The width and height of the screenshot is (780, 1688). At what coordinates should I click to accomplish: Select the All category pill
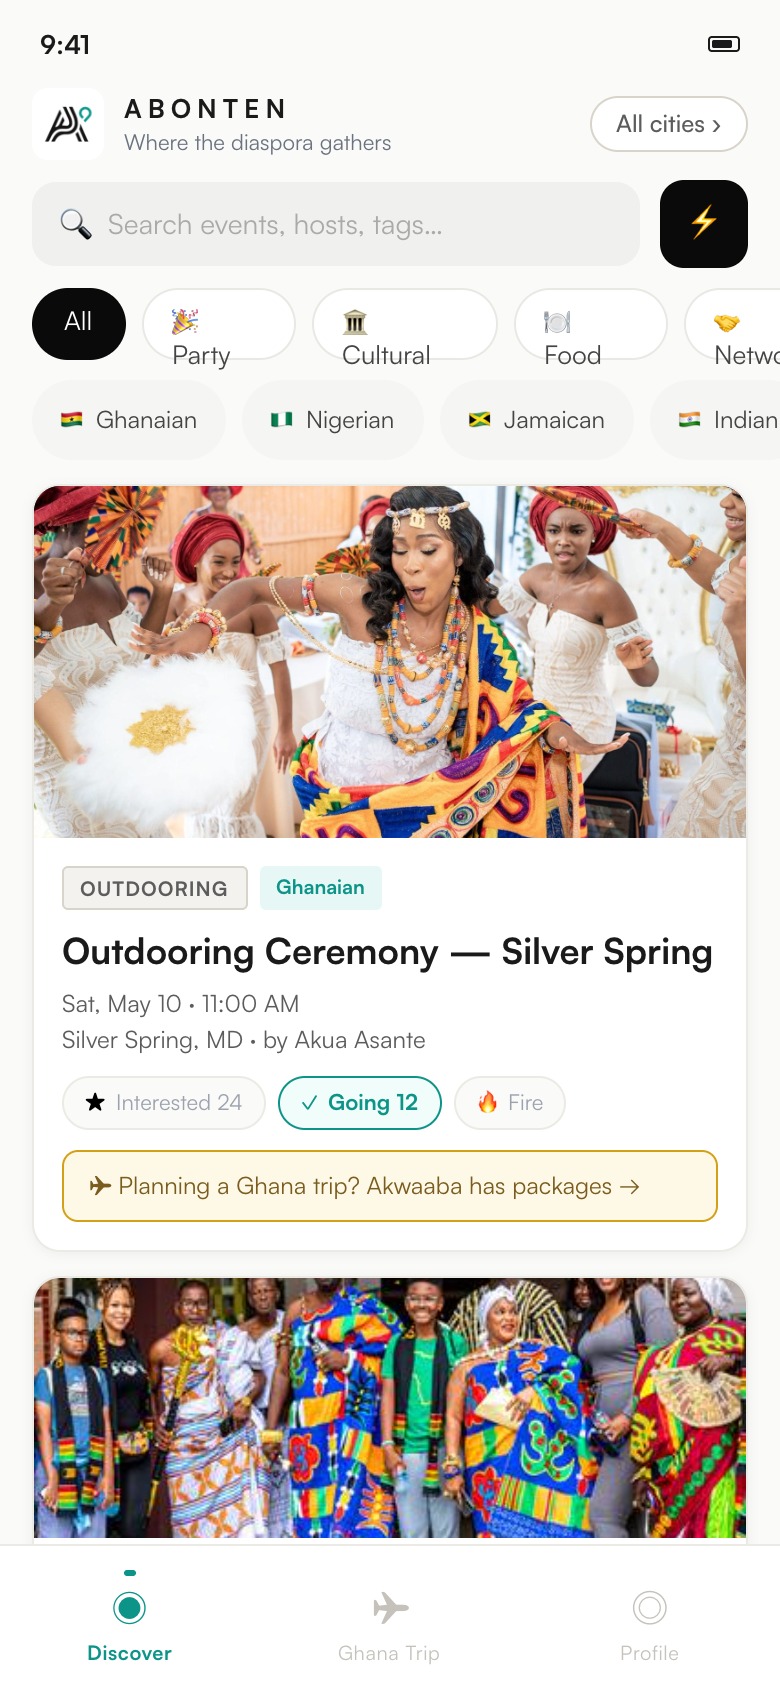coord(79,323)
